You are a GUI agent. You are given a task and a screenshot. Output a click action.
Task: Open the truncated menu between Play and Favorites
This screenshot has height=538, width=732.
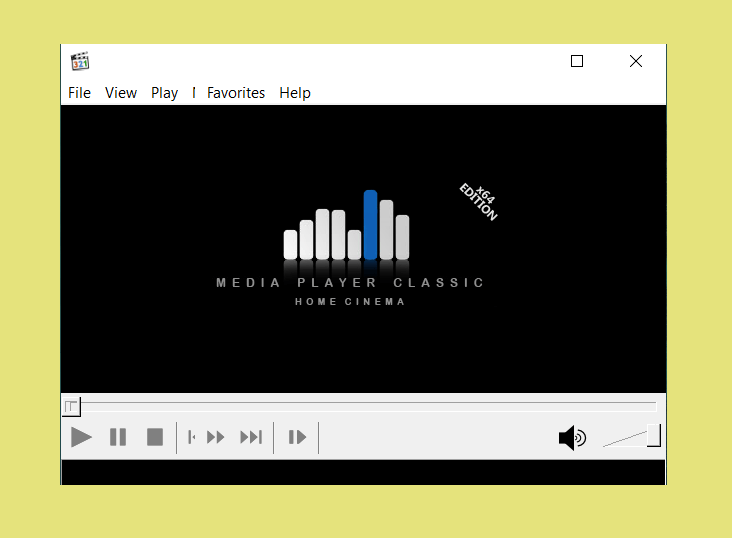194,93
